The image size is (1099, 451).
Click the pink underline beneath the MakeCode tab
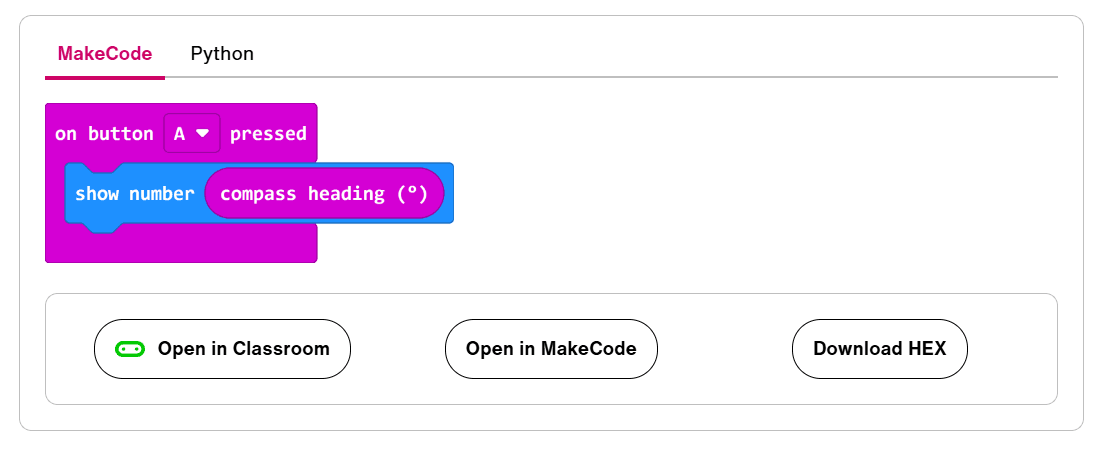point(105,77)
